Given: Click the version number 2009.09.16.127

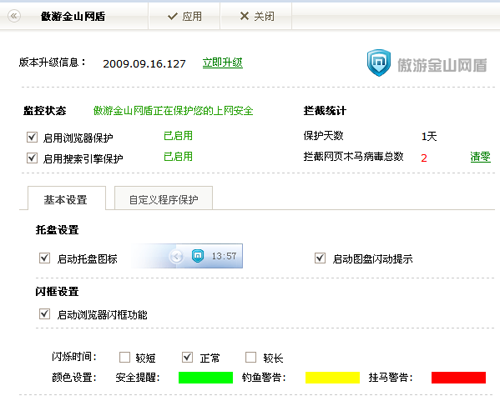Looking at the screenshot, I should [x=144, y=64].
